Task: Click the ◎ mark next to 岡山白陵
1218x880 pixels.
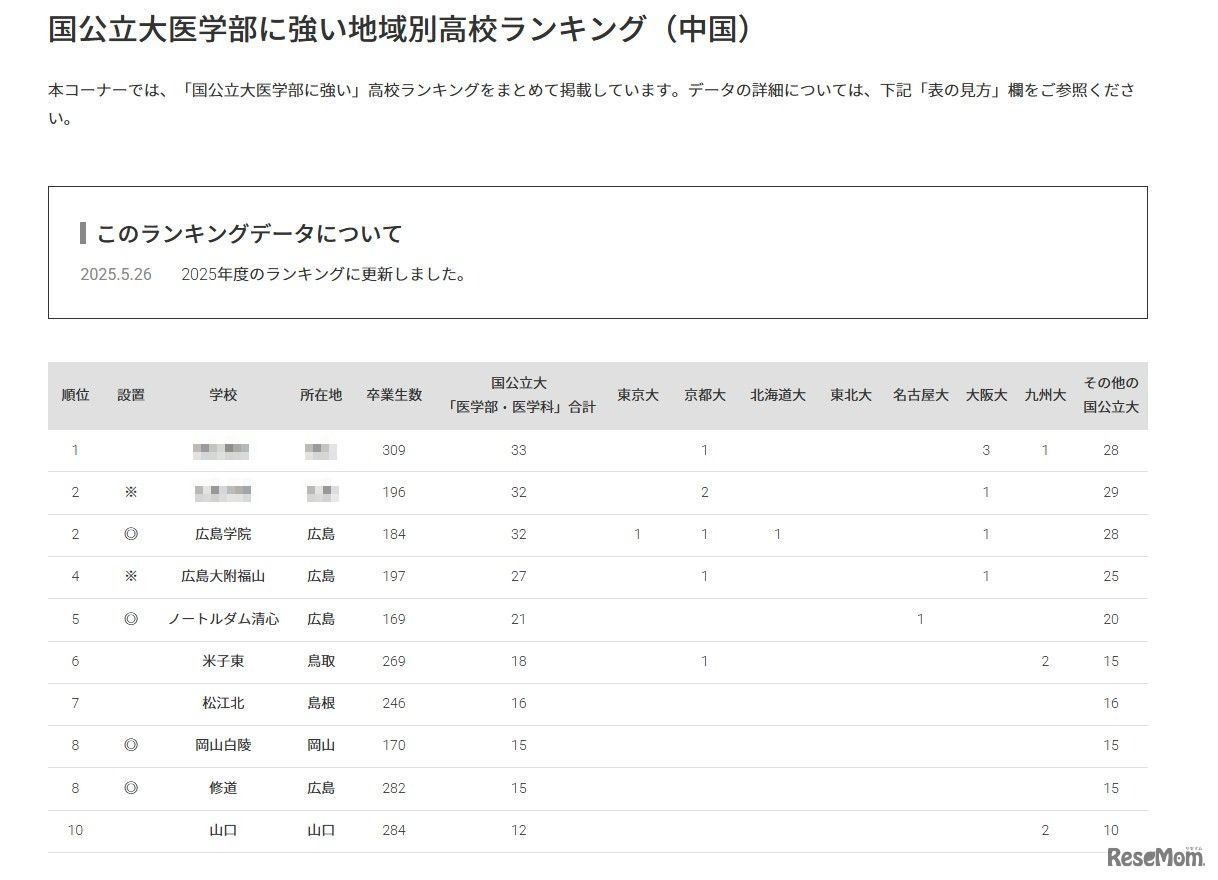Action: pos(130,745)
